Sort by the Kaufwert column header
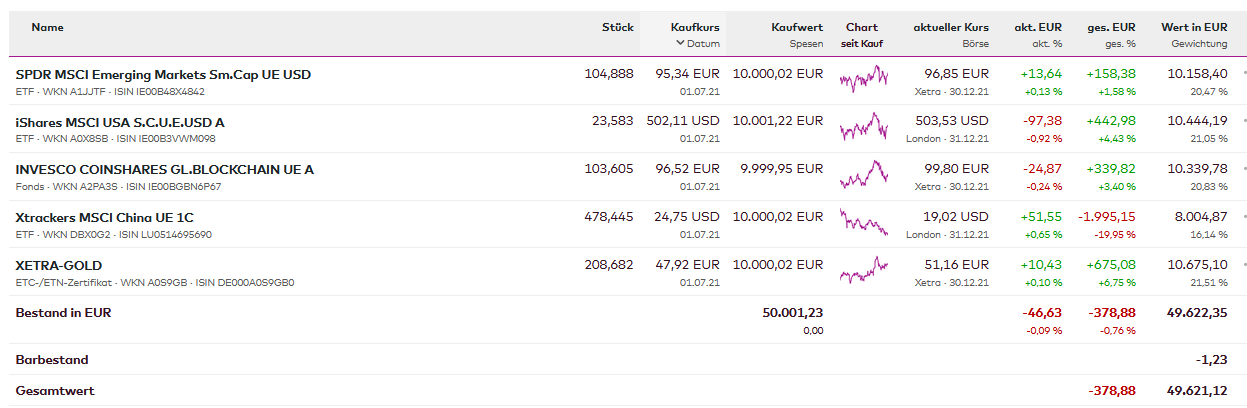Viewport: 1247px width, 408px height. coord(797,27)
